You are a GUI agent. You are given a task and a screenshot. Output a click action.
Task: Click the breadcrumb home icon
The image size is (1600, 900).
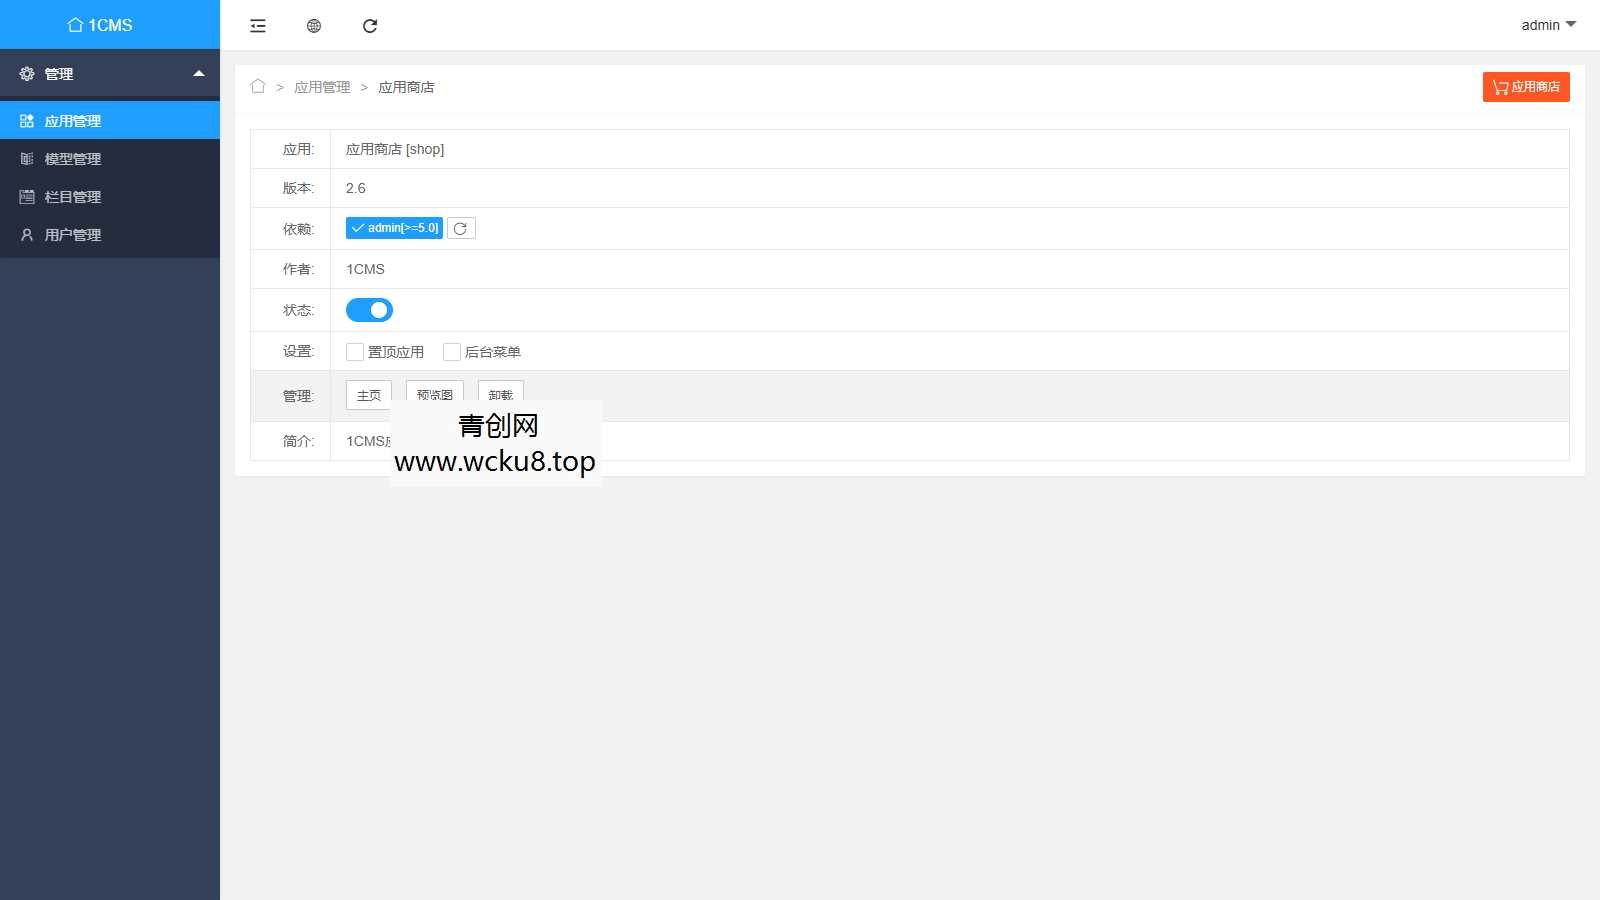tap(258, 87)
